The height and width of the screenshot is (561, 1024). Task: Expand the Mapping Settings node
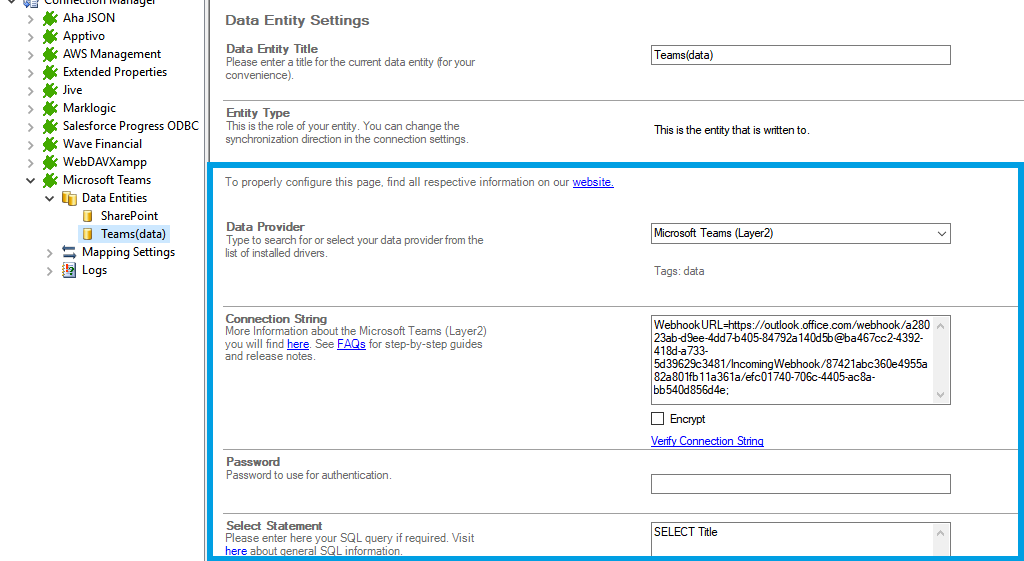[x=50, y=252]
